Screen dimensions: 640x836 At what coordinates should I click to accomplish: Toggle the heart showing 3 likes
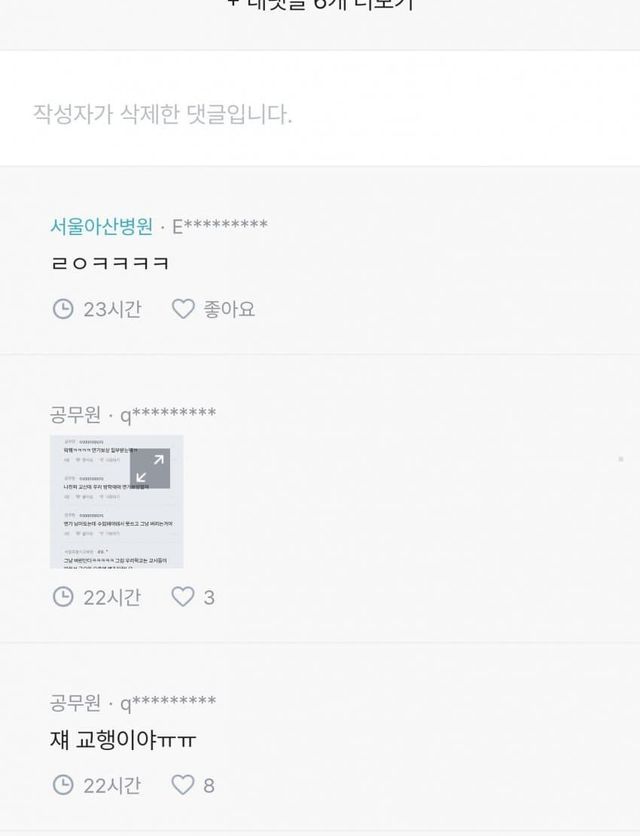(x=182, y=597)
